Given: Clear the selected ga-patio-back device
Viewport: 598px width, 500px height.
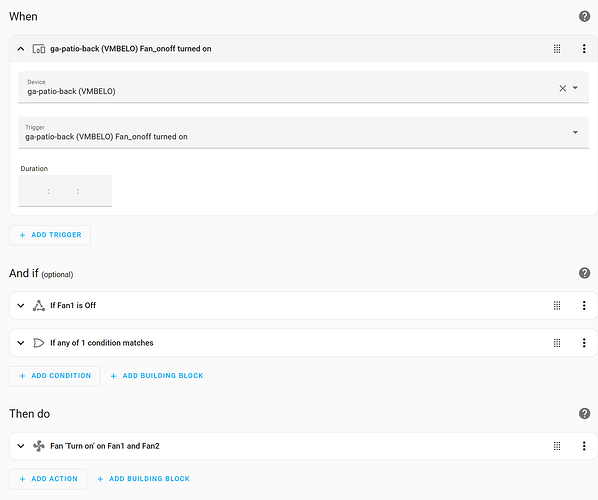Looking at the screenshot, I should pyautogui.click(x=562, y=88).
